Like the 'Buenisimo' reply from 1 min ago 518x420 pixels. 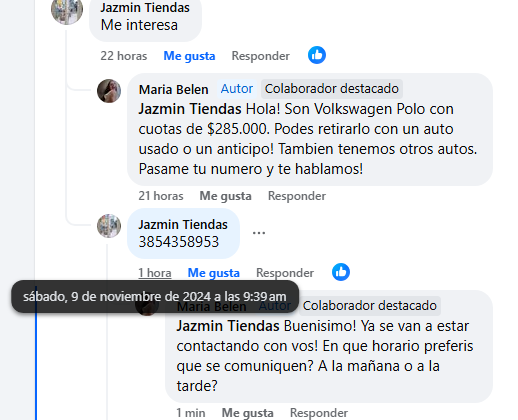tap(248, 413)
